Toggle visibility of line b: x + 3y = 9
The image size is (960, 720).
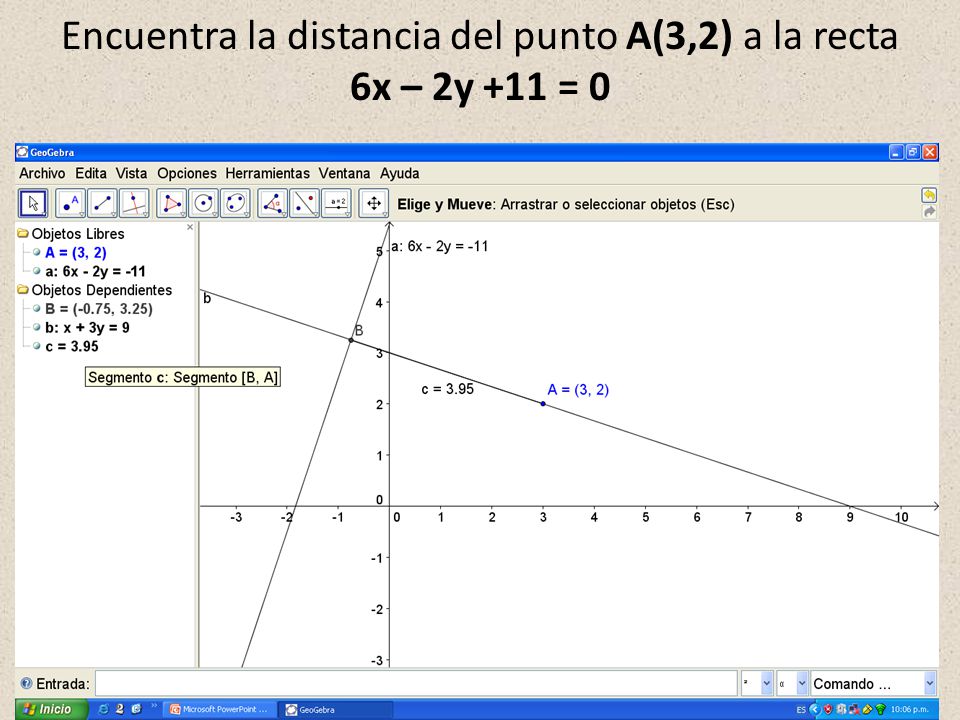pos(37,327)
